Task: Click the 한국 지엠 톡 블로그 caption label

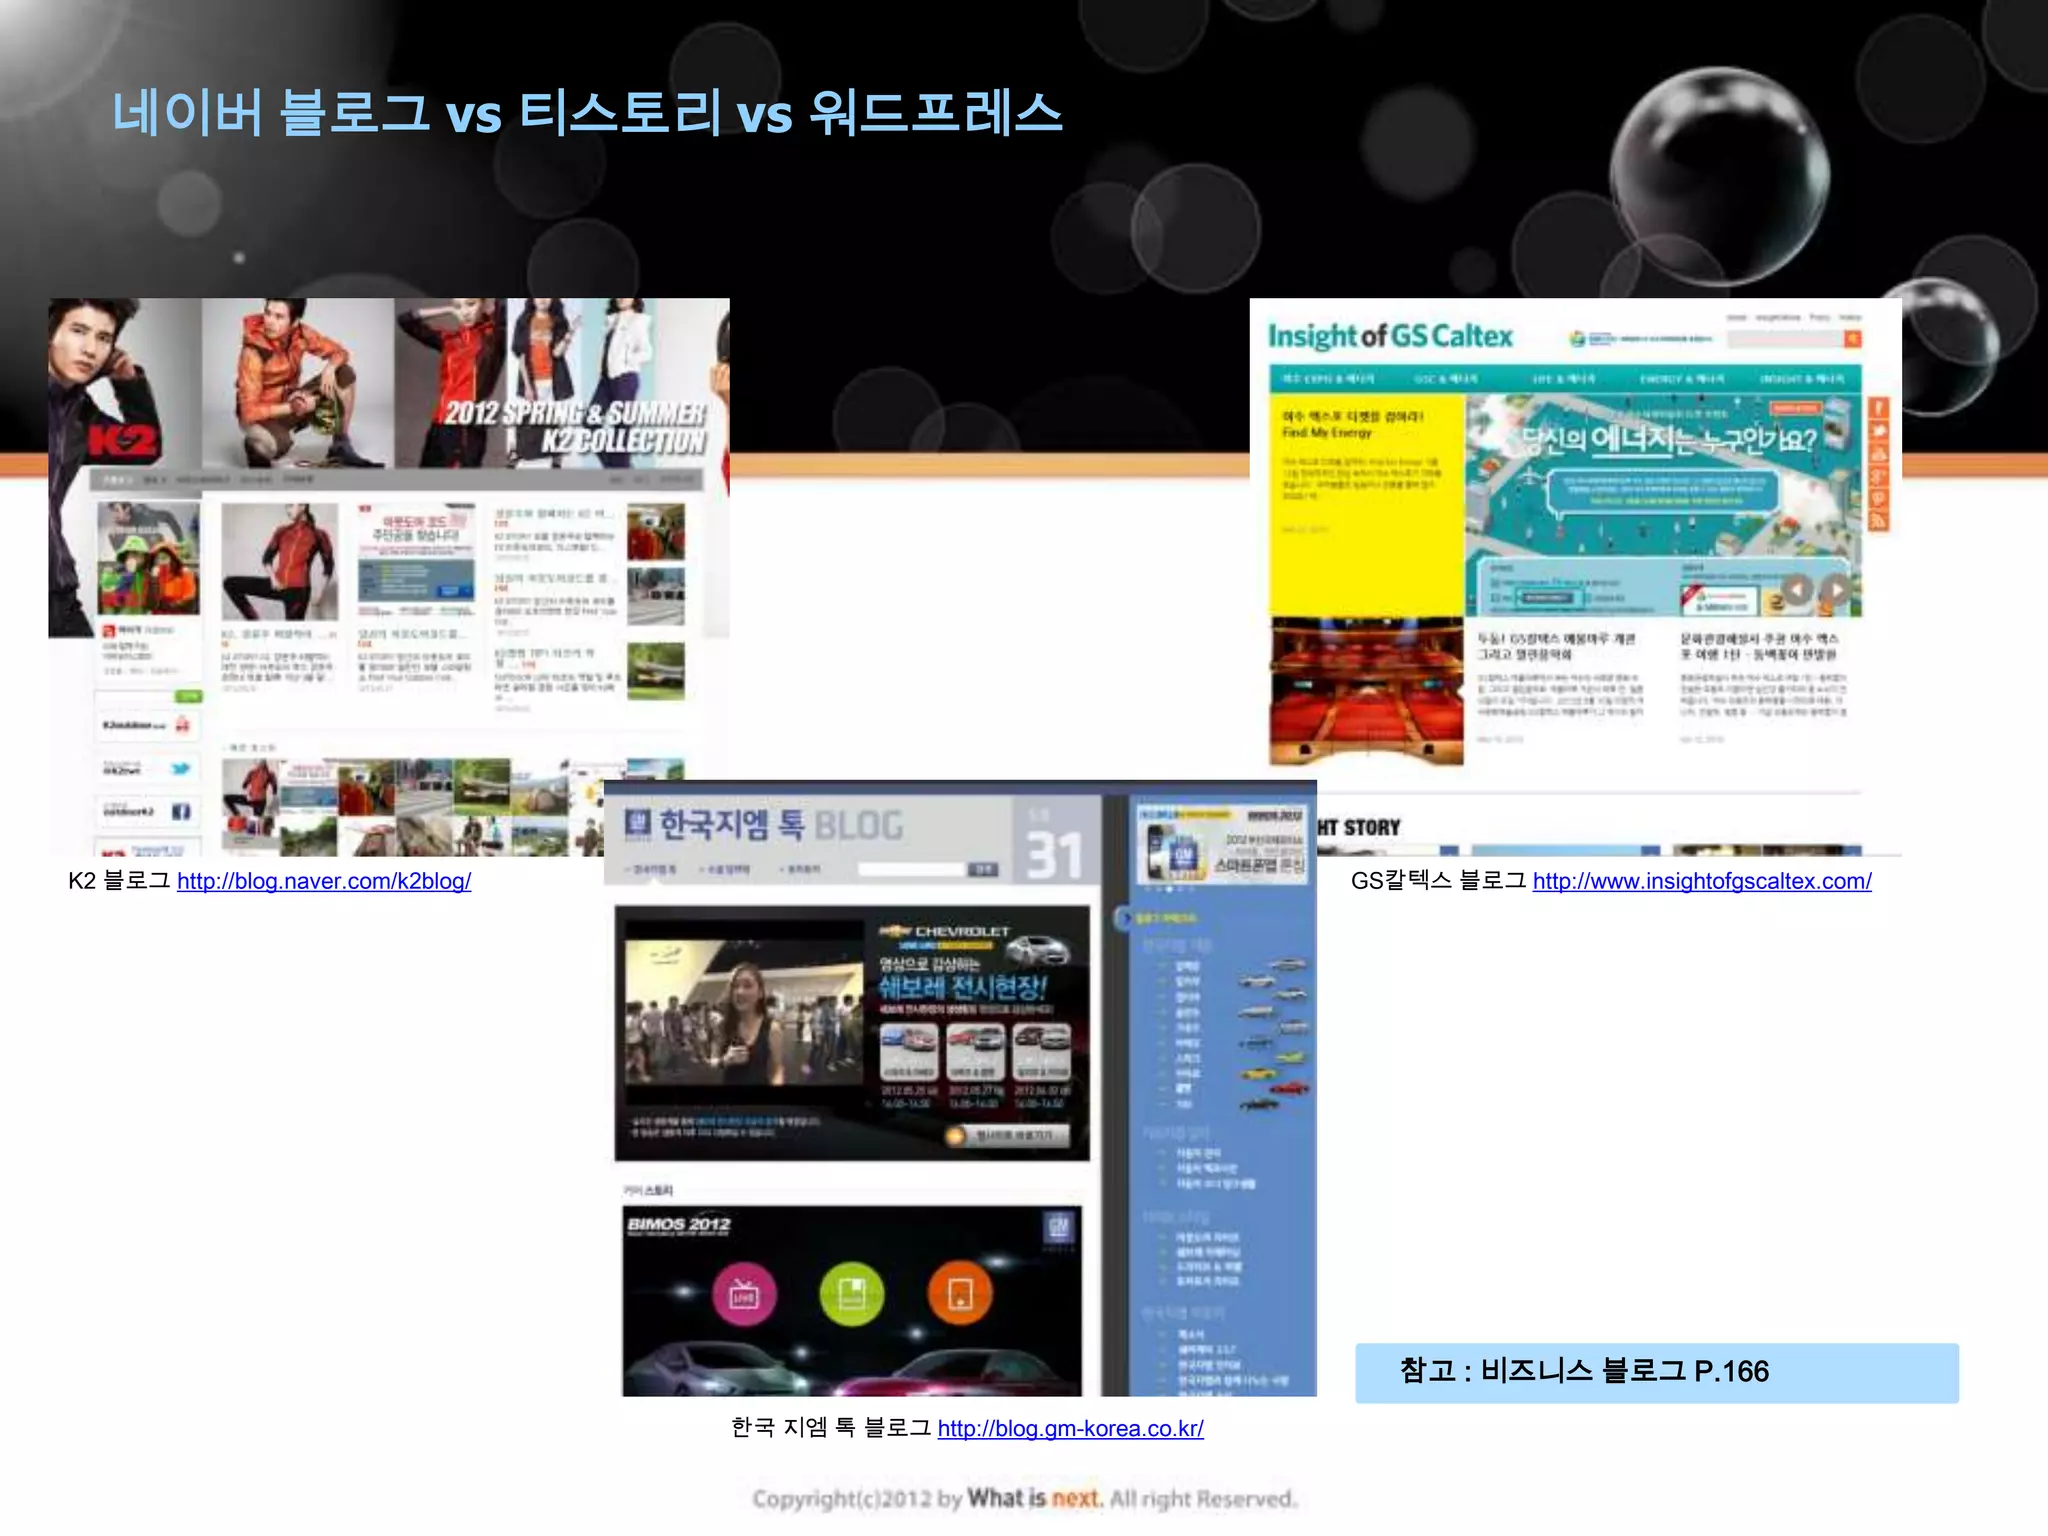Action: (x=831, y=1428)
